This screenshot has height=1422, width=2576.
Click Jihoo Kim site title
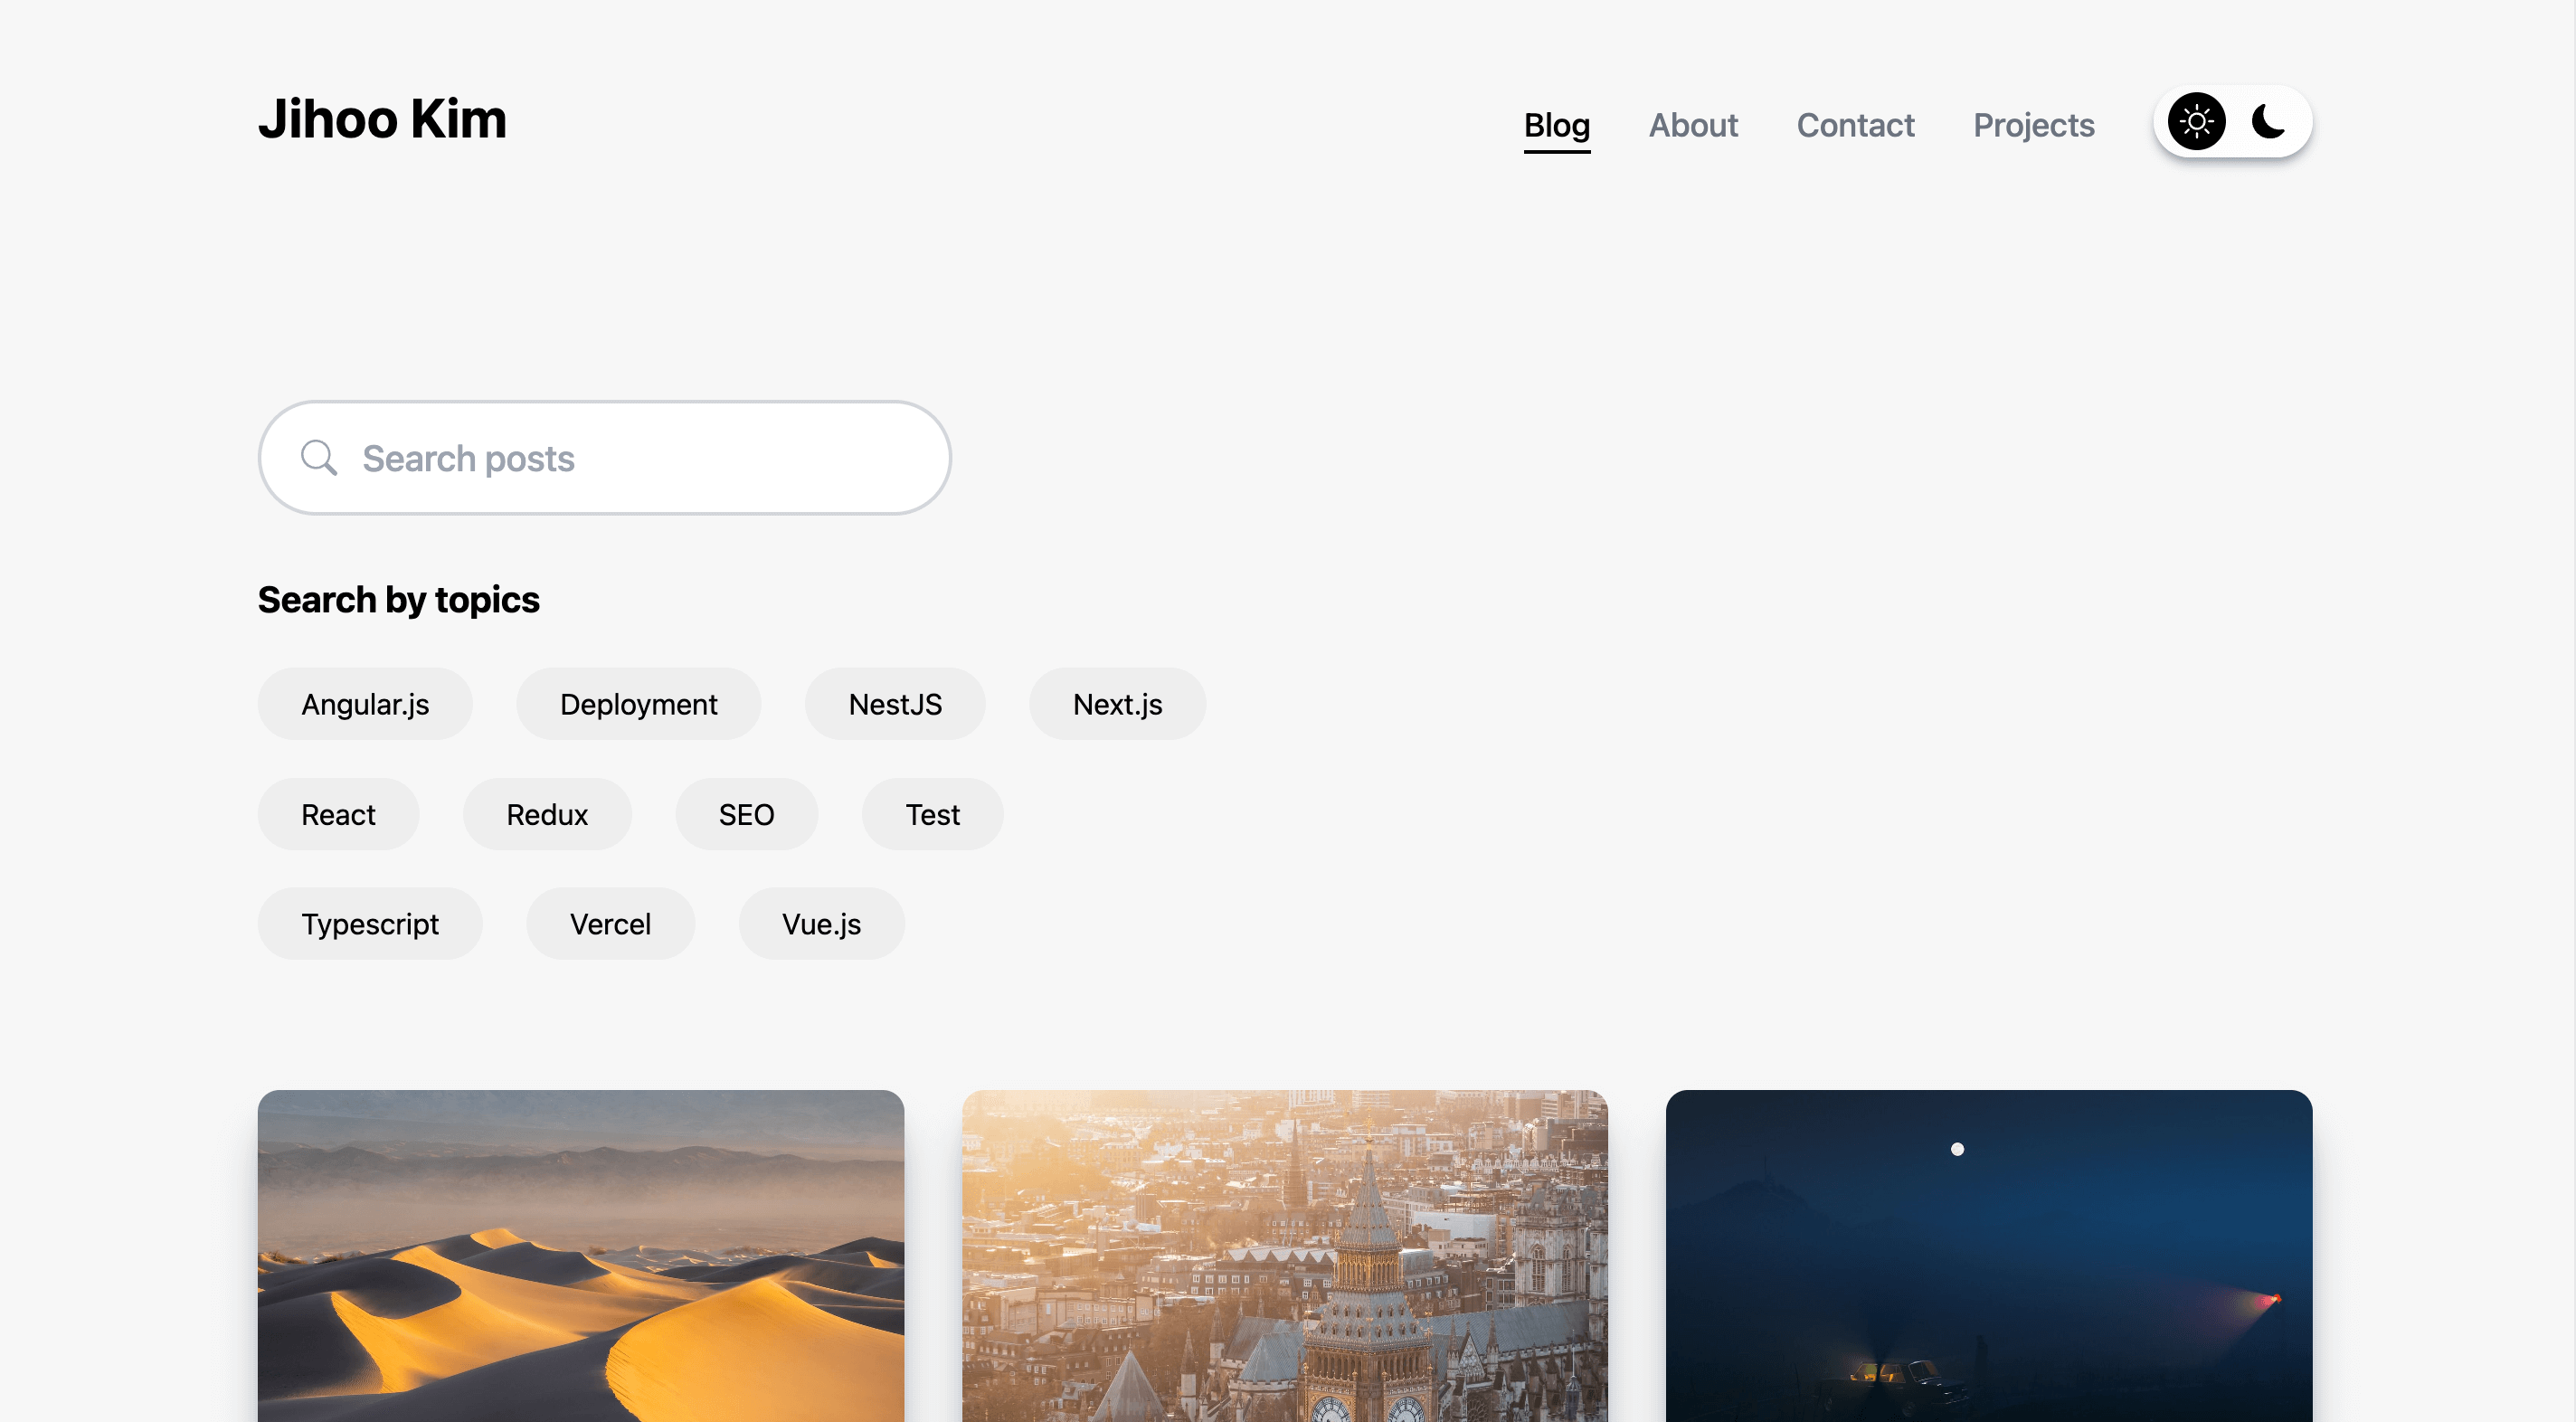point(382,119)
